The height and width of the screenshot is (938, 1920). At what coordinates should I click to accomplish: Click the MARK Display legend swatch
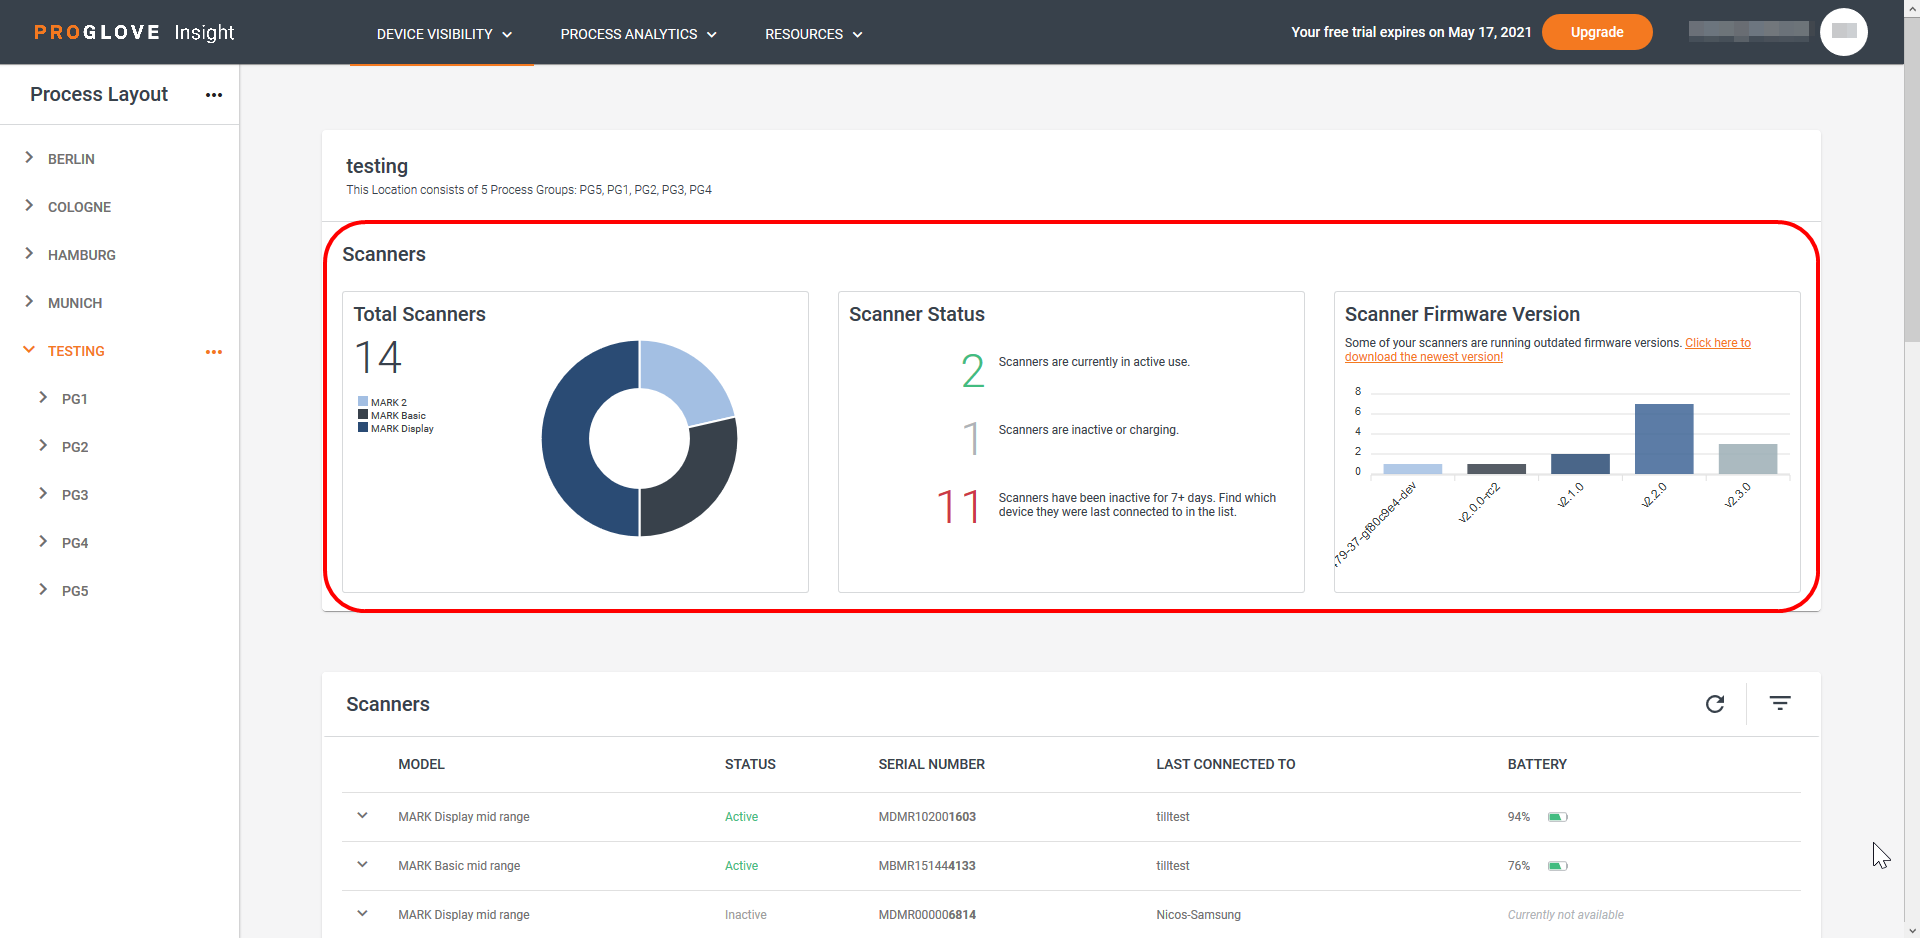click(363, 428)
